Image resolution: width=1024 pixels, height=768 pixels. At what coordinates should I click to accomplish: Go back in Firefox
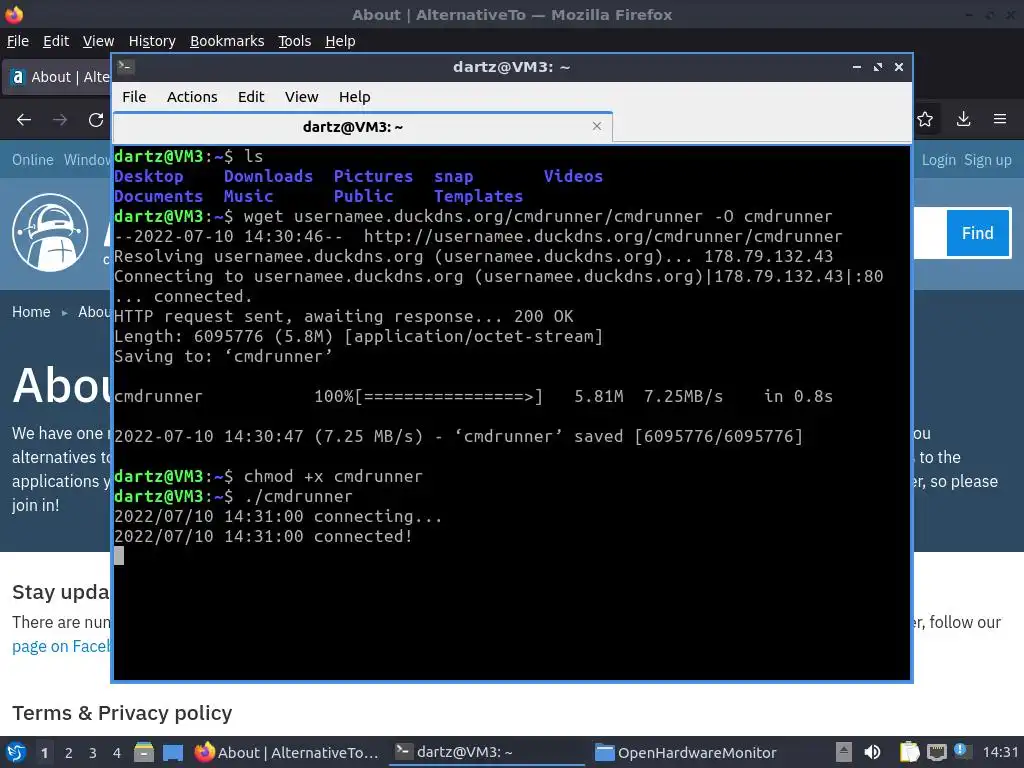[24, 120]
